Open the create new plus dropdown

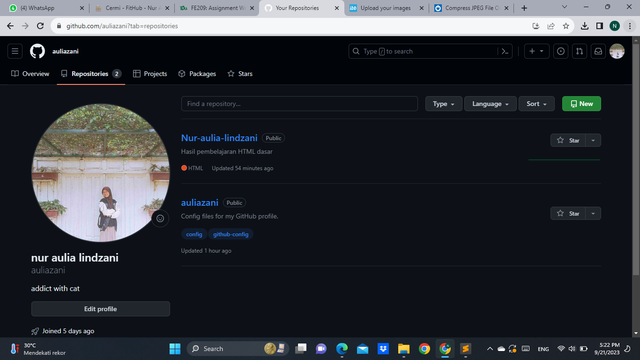[x=536, y=51]
